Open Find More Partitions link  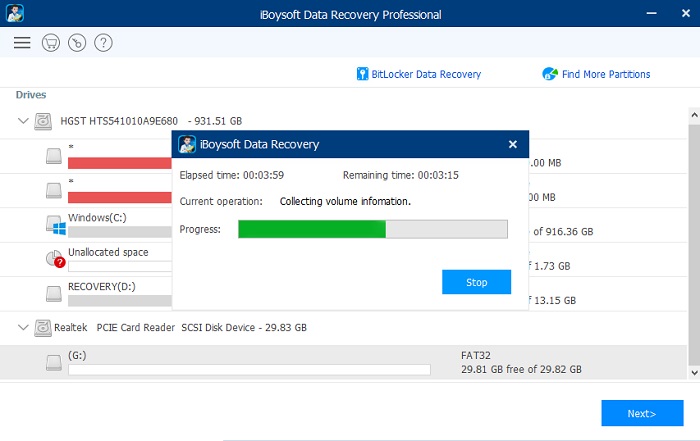click(606, 74)
